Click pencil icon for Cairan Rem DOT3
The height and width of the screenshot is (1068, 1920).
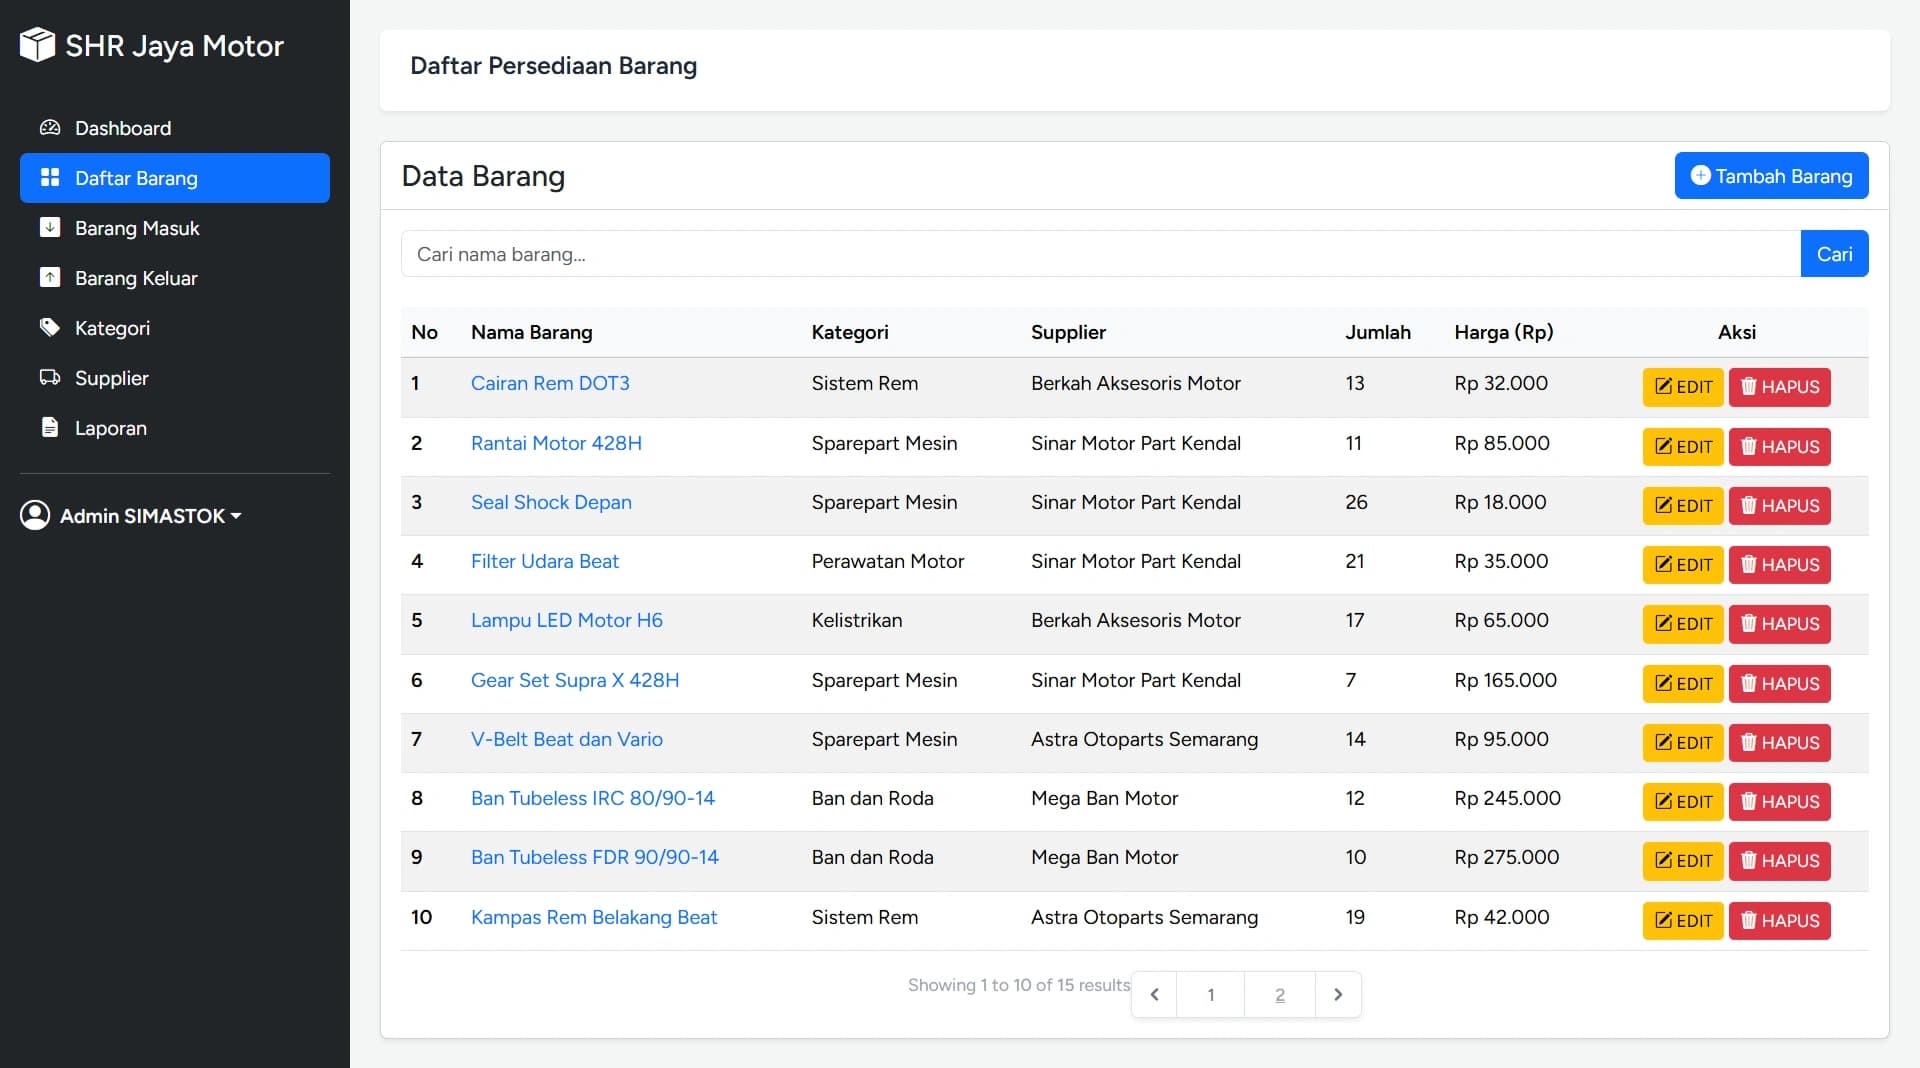(x=1664, y=386)
